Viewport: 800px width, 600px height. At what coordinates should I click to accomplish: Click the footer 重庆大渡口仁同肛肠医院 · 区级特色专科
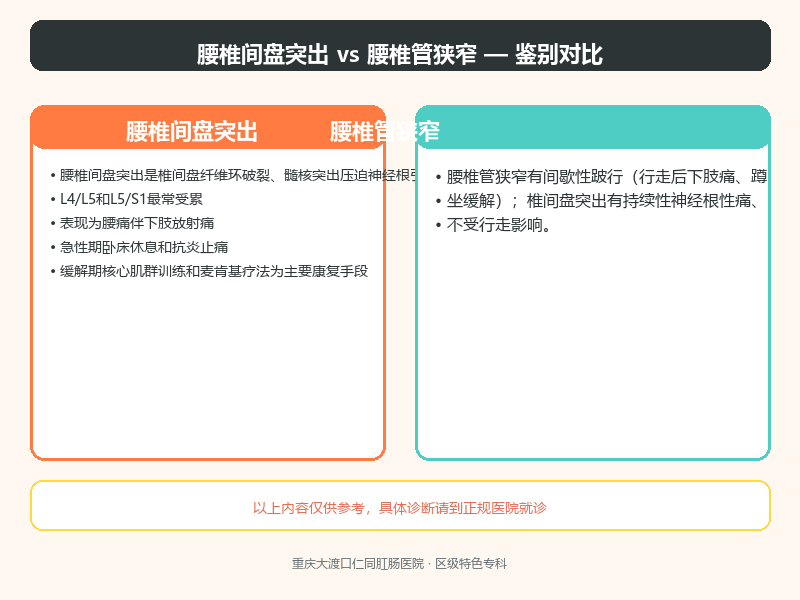399,564
